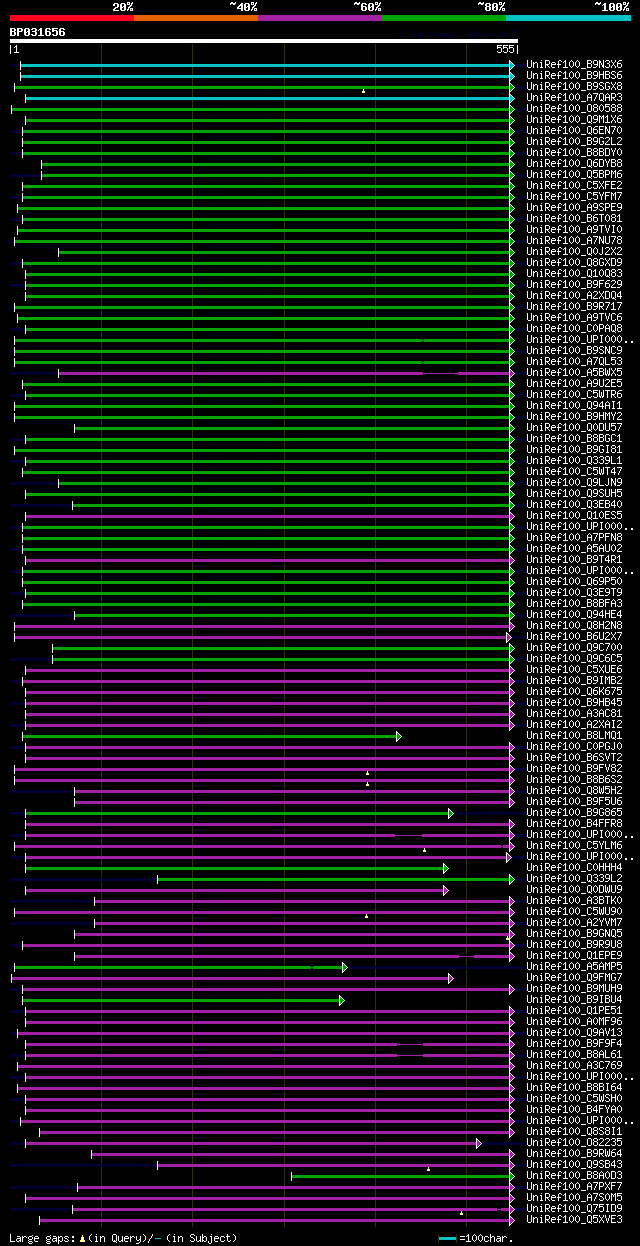Select label UniRef100_B9G2L2
Viewport: 640px width, 1246px height.
coord(574,141)
